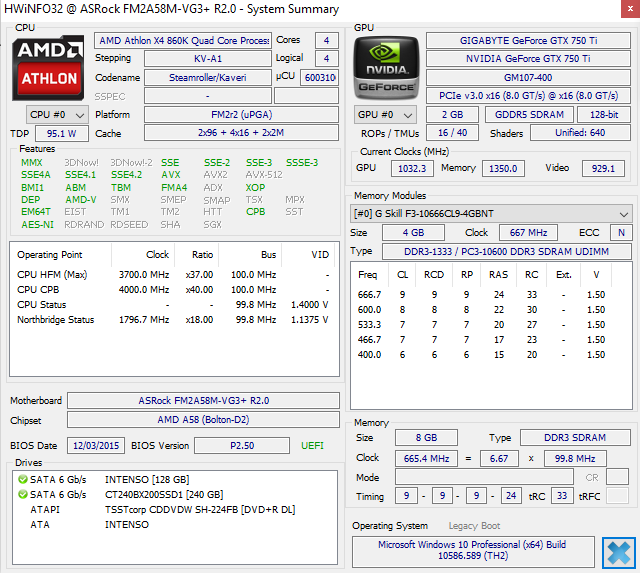
Task: Click the module Clock value 667 MHz
Action: point(528,233)
